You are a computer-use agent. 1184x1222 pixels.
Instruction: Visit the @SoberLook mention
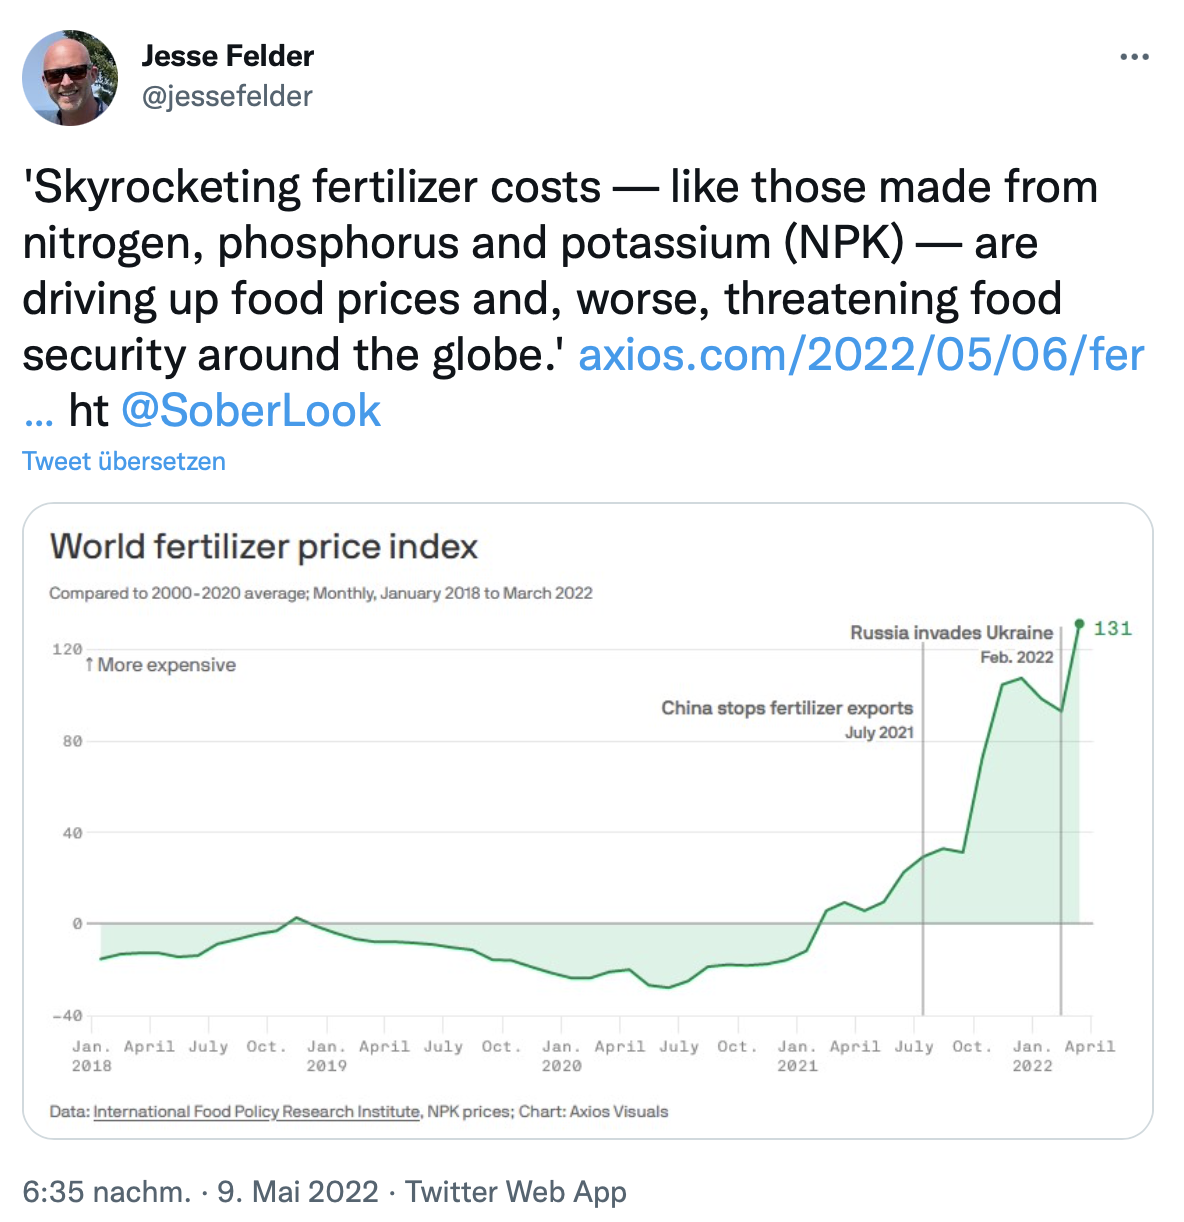pos(251,411)
